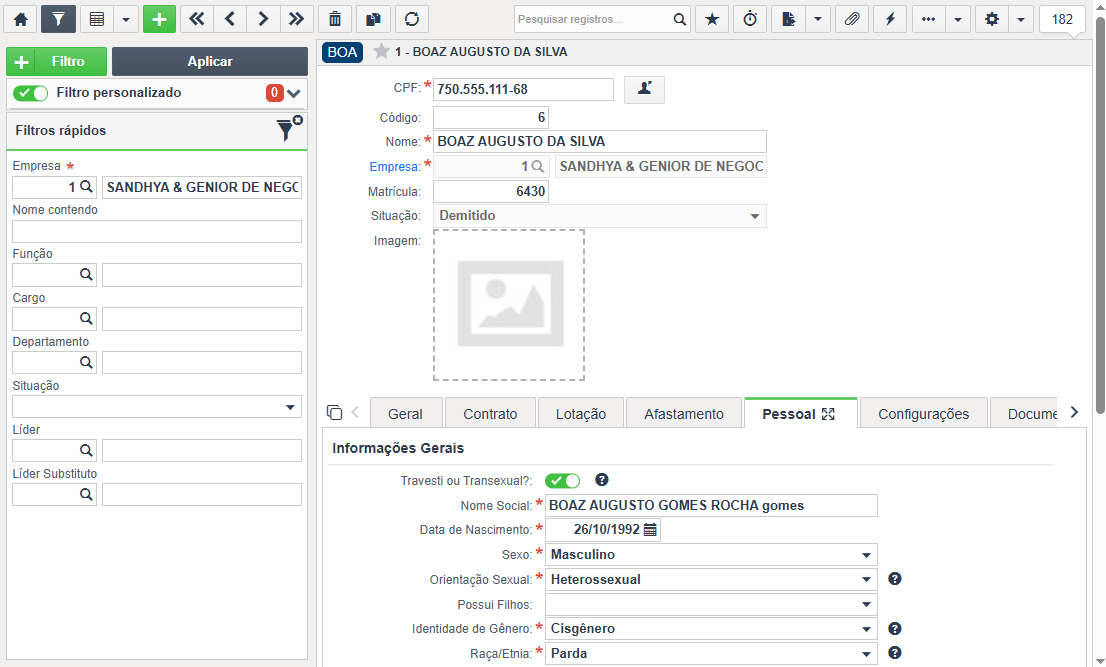Click the Nome contendo input field
Image resolution: width=1106 pixels, height=667 pixels.
[157, 231]
